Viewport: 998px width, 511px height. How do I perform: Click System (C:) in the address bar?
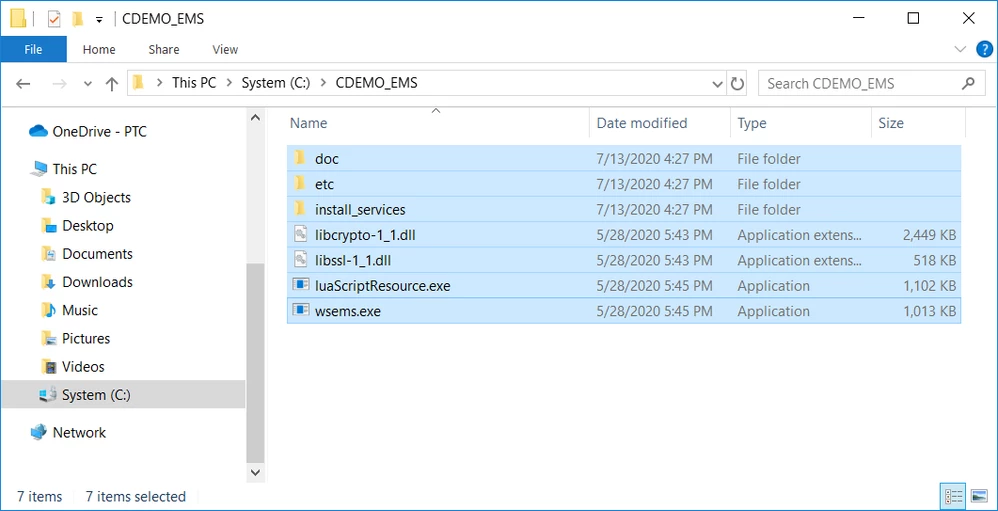[275, 83]
